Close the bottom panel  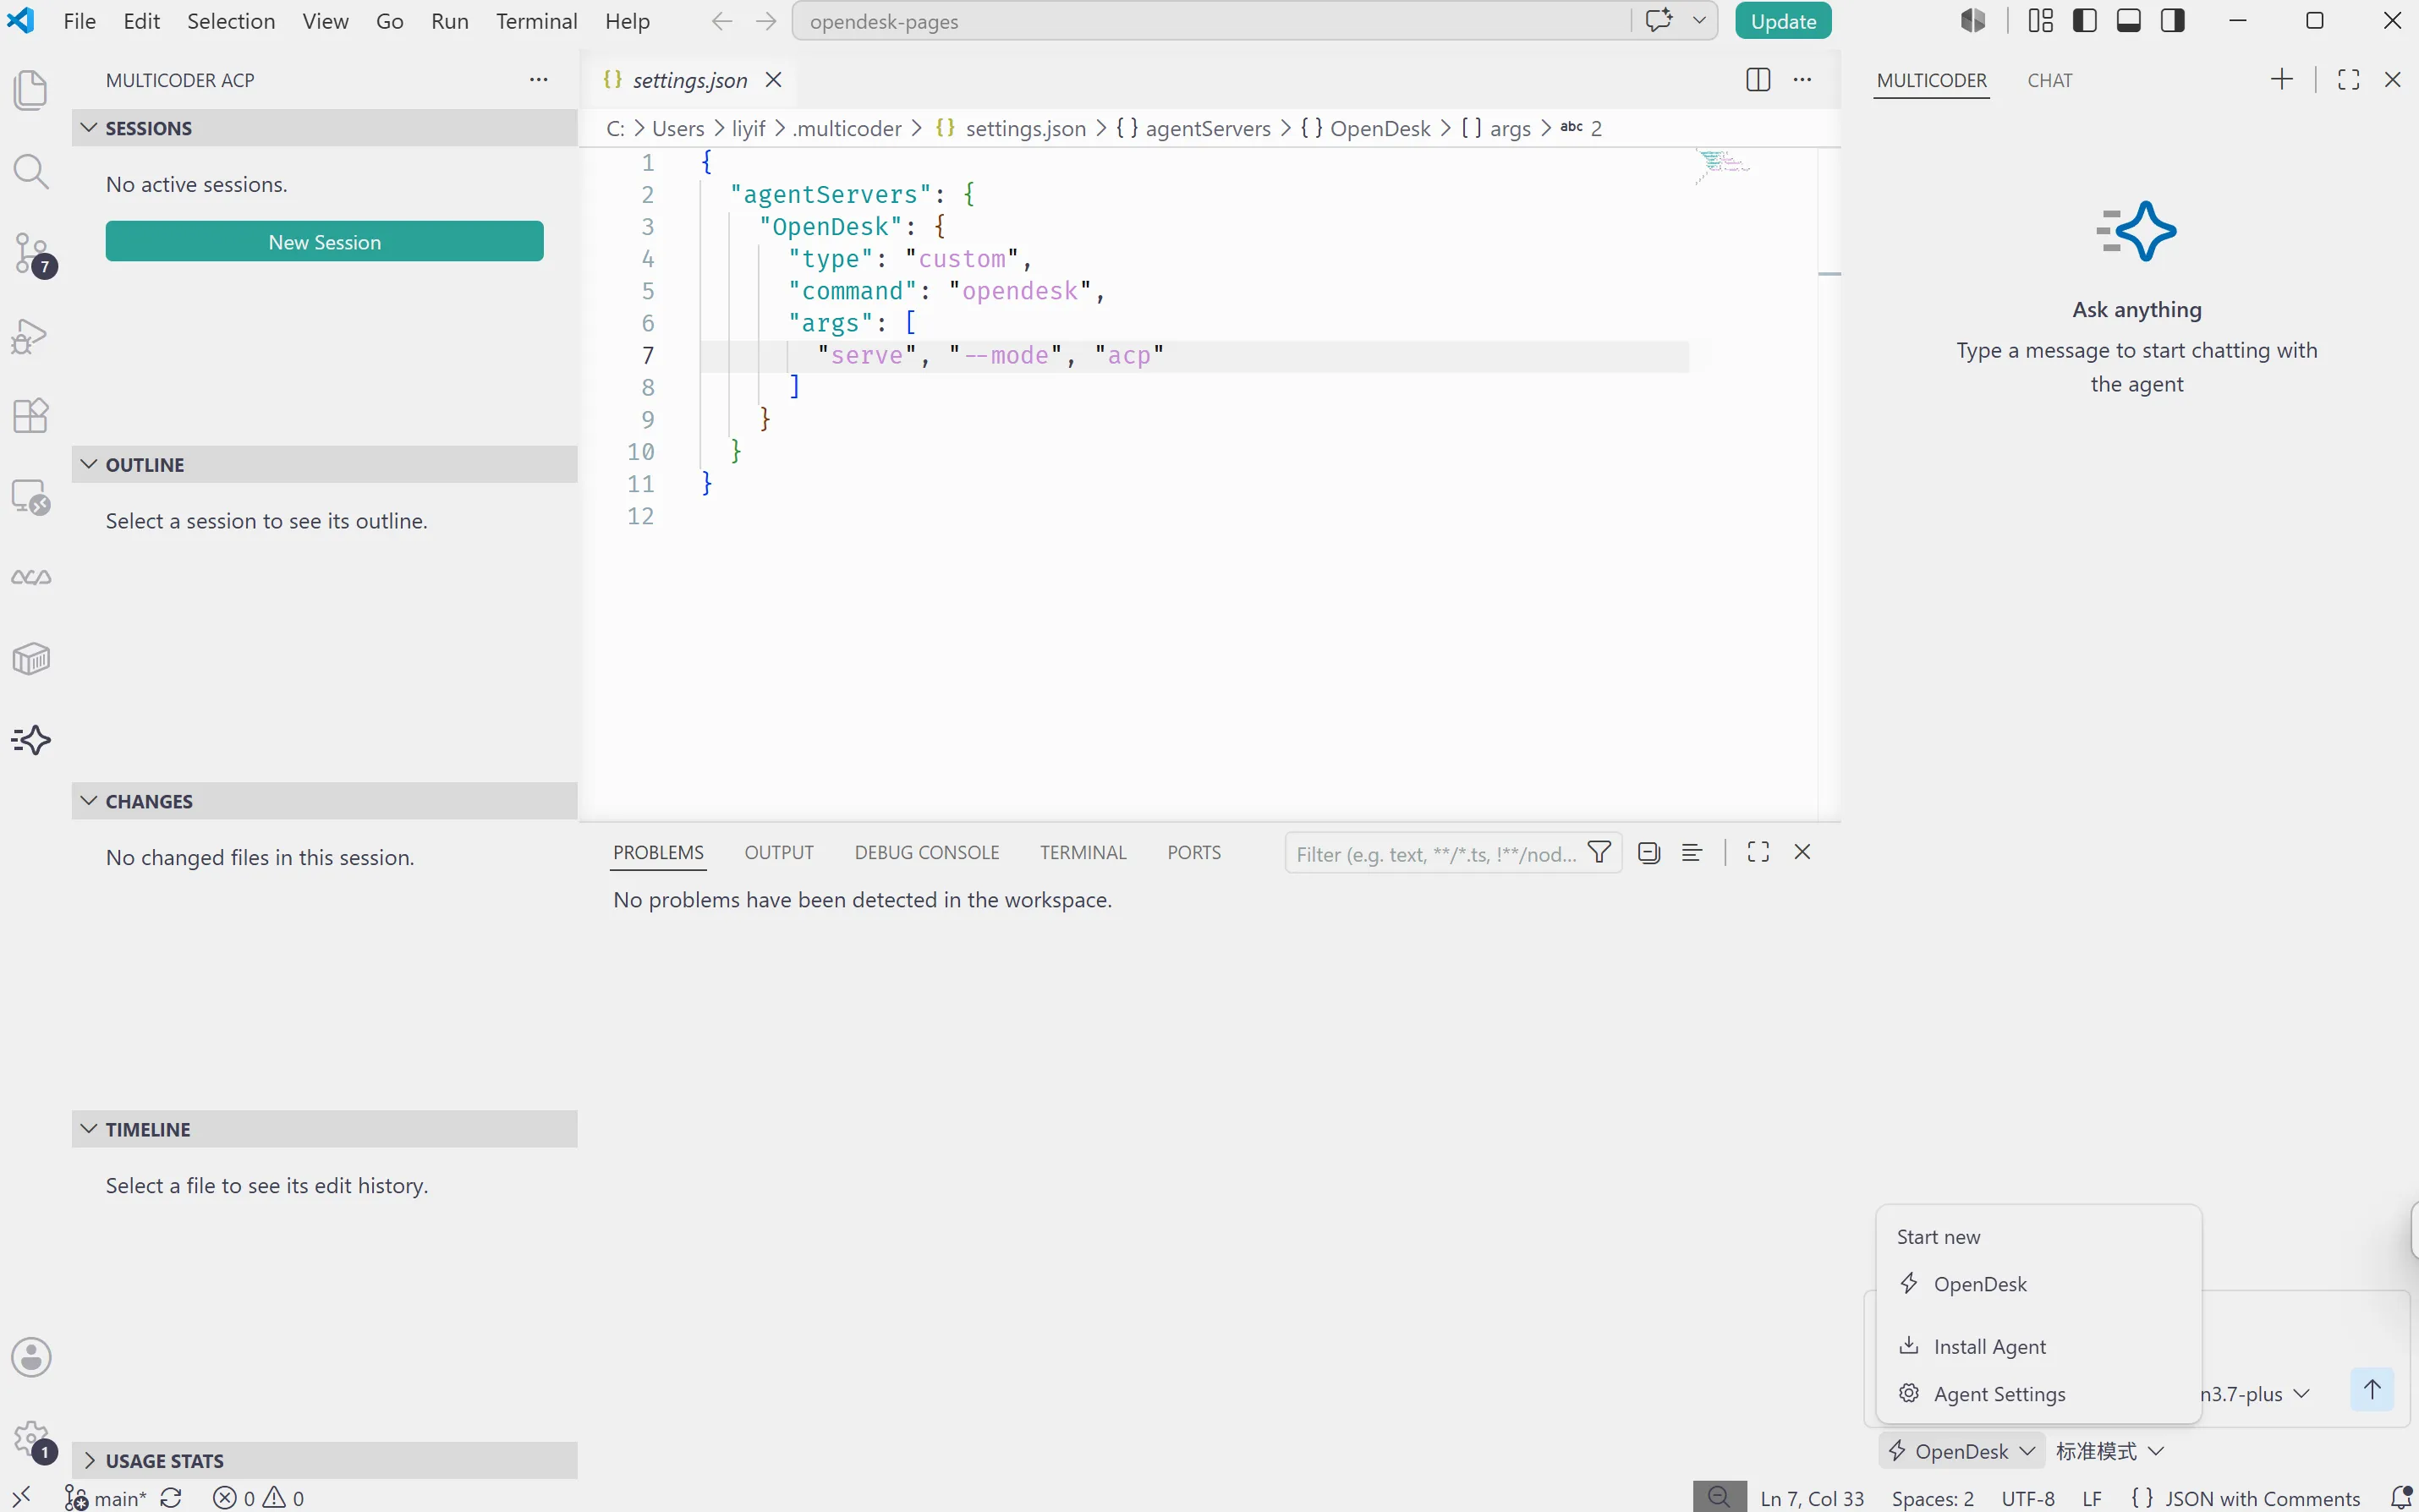pyautogui.click(x=1803, y=852)
